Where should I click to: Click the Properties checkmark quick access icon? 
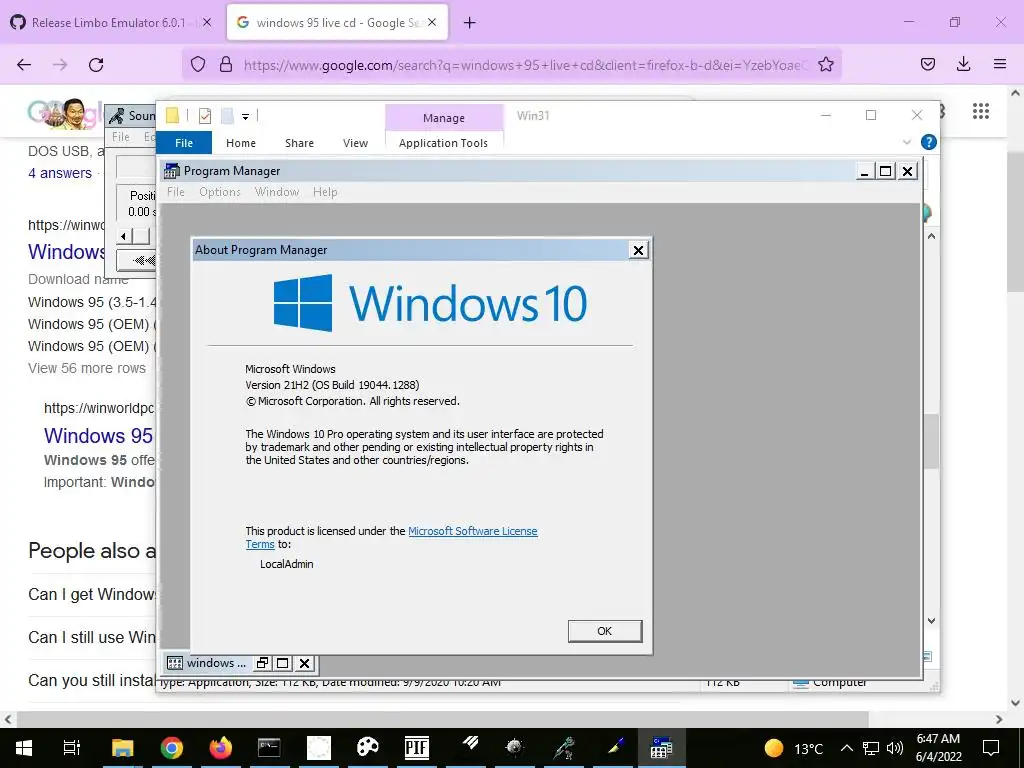pyautogui.click(x=204, y=116)
